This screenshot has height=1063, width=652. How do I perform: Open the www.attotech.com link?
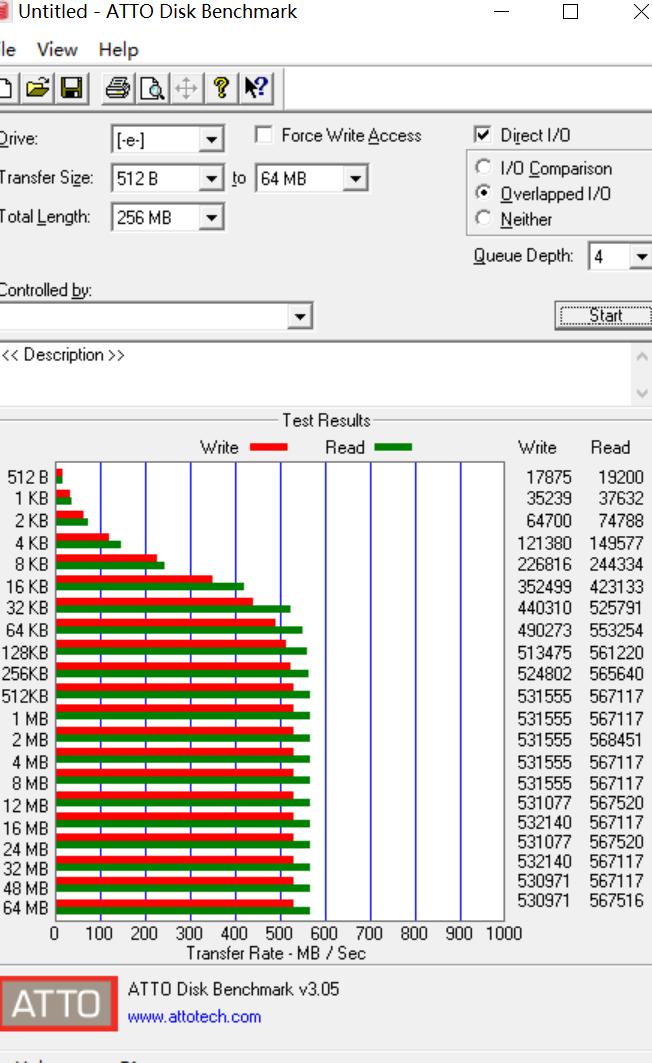(x=194, y=1016)
